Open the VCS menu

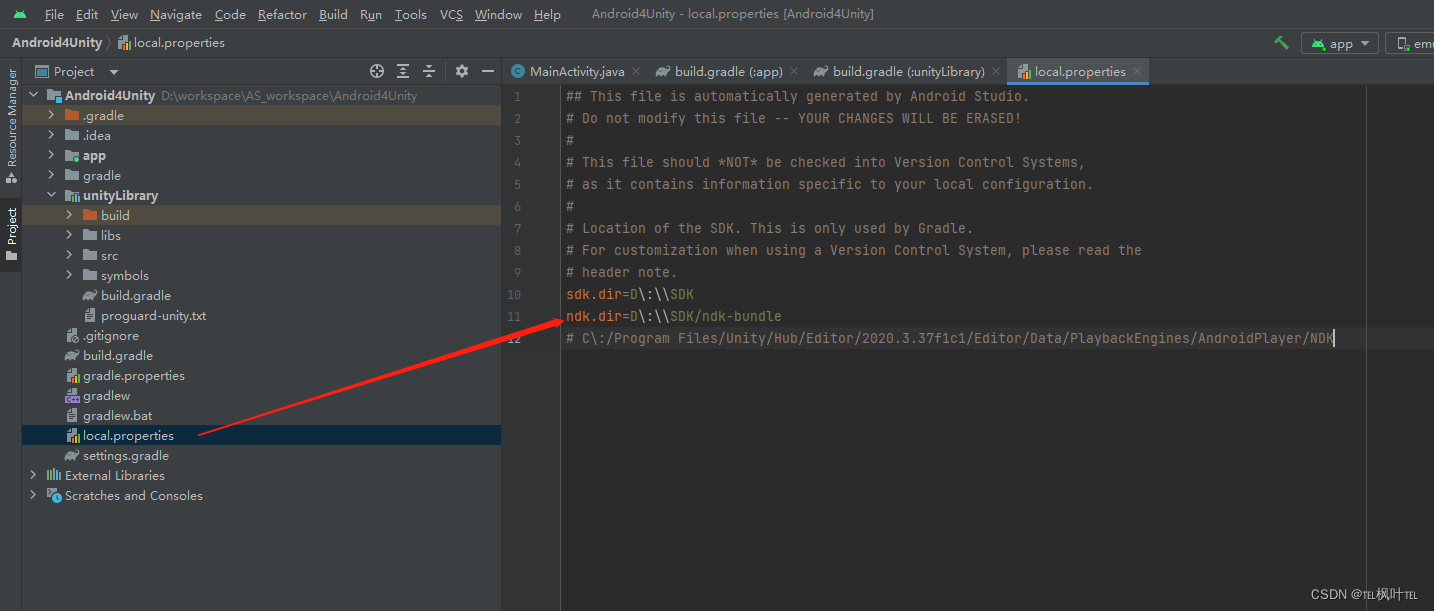click(x=451, y=15)
